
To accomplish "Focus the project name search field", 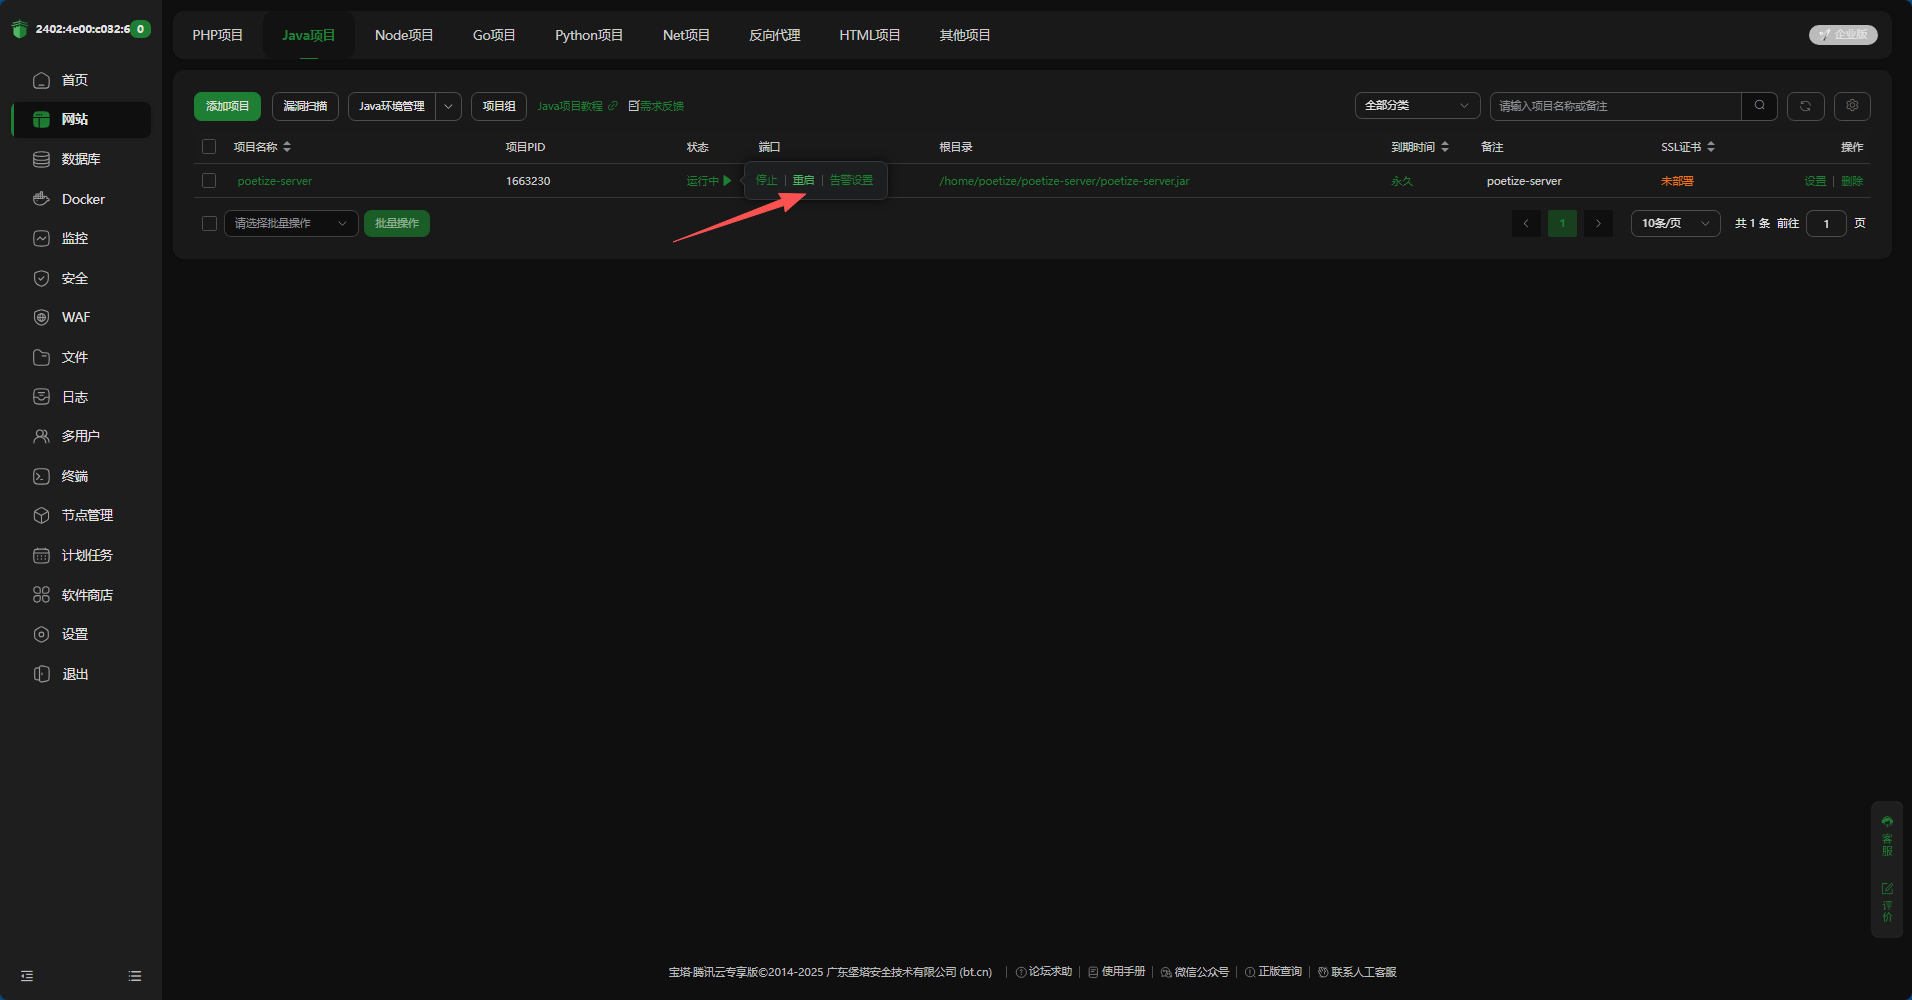I will point(1616,106).
